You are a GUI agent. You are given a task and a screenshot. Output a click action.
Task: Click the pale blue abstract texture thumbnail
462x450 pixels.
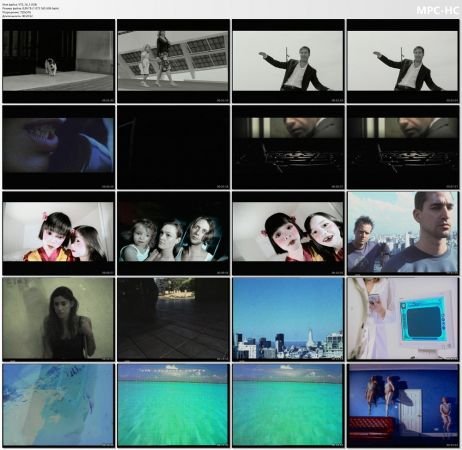tap(58, 405)
